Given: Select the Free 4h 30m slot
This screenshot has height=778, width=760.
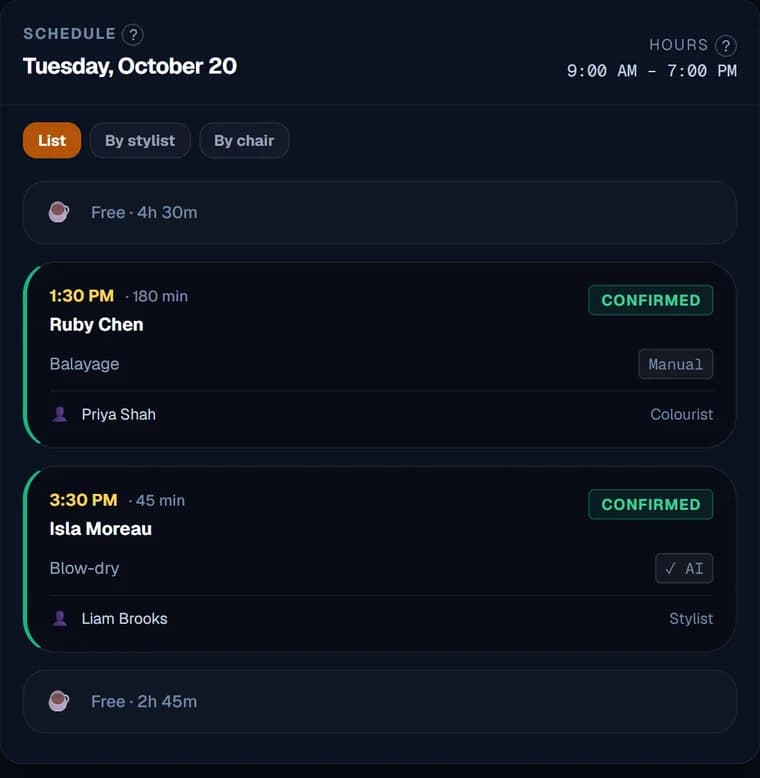Looking at the screenshot, I should pyautogui.click(x=380, y=213).
